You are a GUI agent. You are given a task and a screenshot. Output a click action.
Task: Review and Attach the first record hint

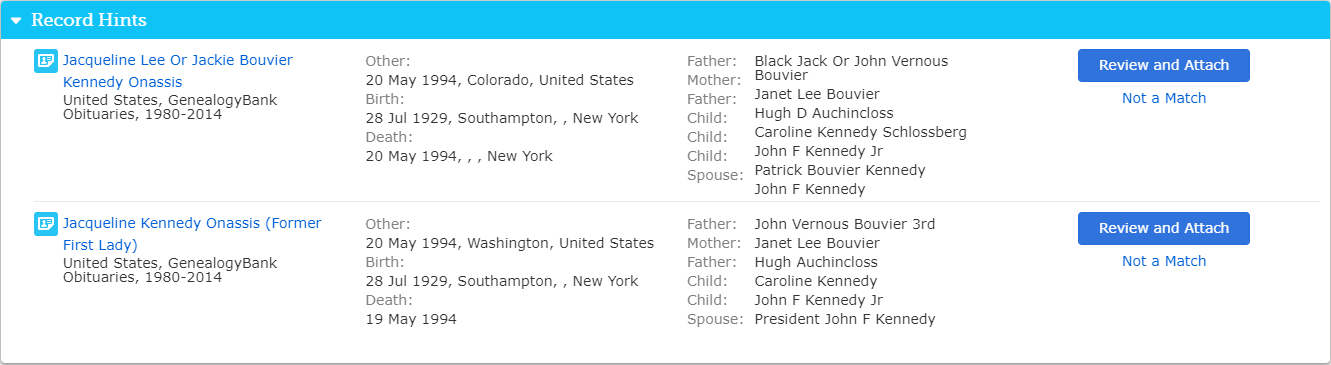point(1164,65)
